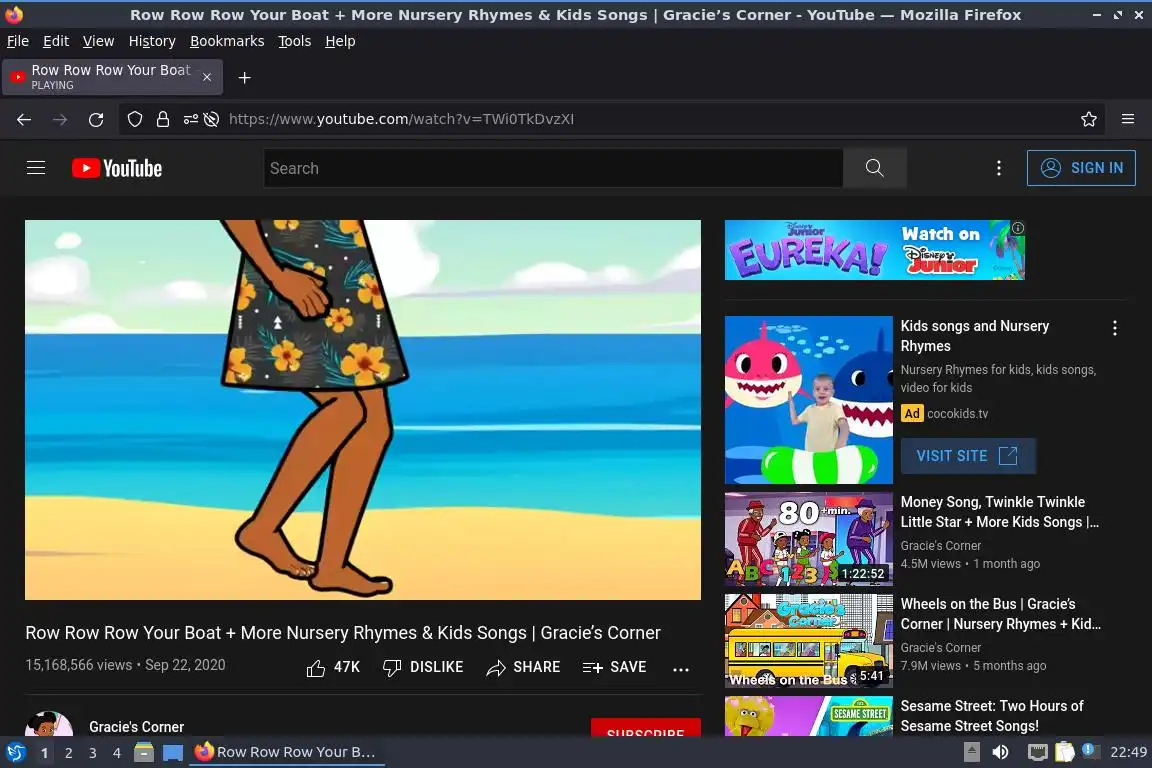
Task: Open tracking protection shield icon
Action: (134, 119)
